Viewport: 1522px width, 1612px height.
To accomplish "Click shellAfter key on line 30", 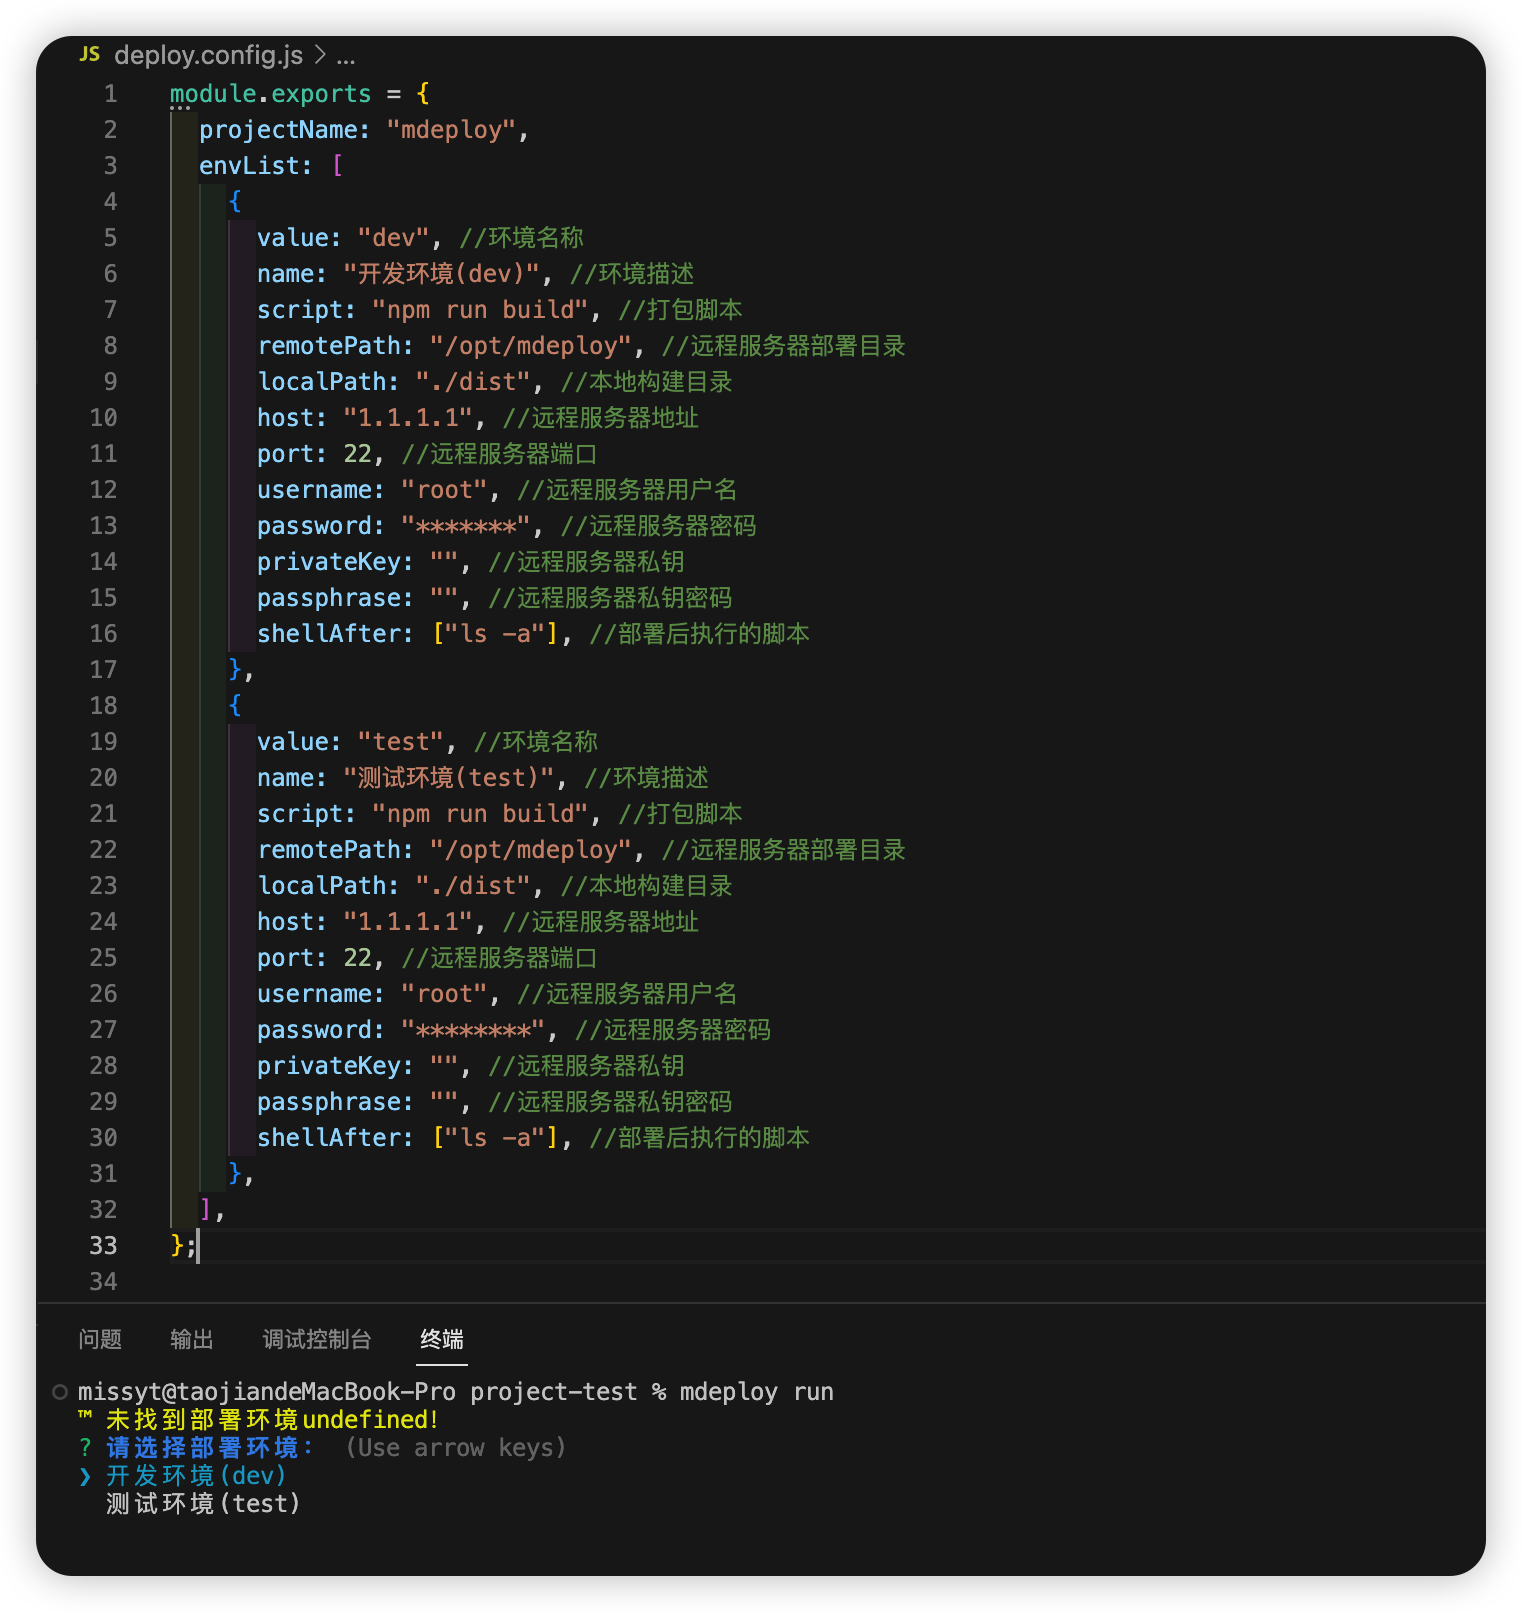I will click(x=328, y=1138).
